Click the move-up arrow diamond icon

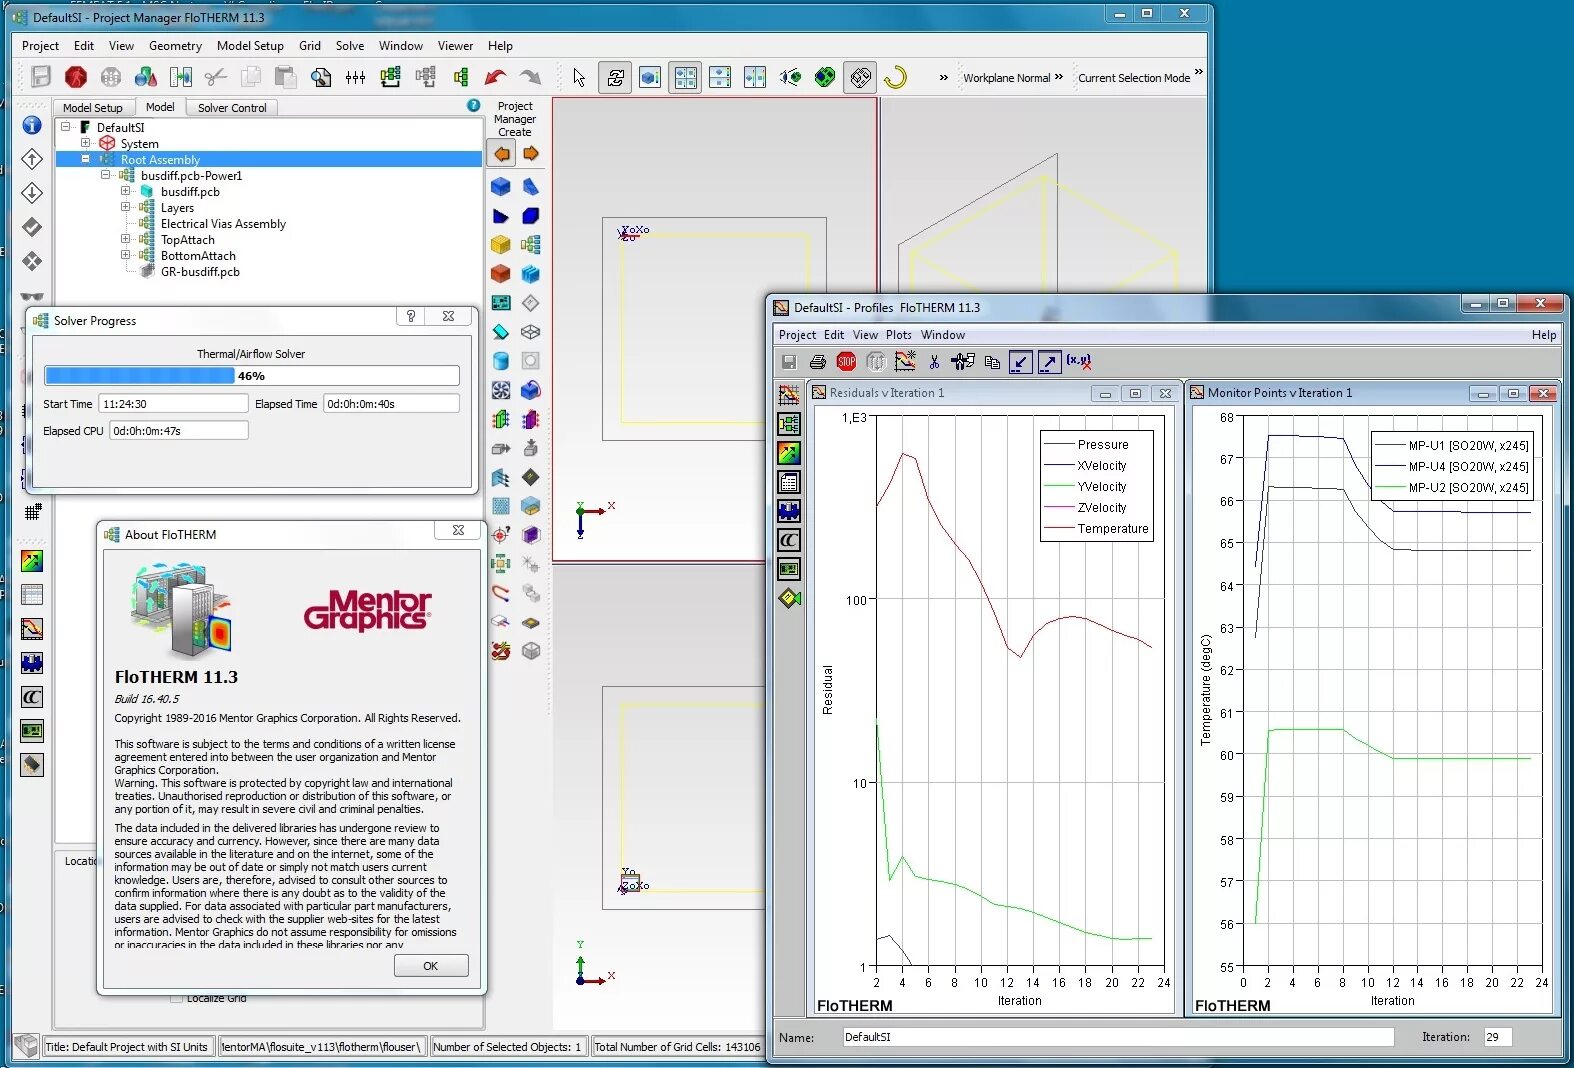click(32, 159)
